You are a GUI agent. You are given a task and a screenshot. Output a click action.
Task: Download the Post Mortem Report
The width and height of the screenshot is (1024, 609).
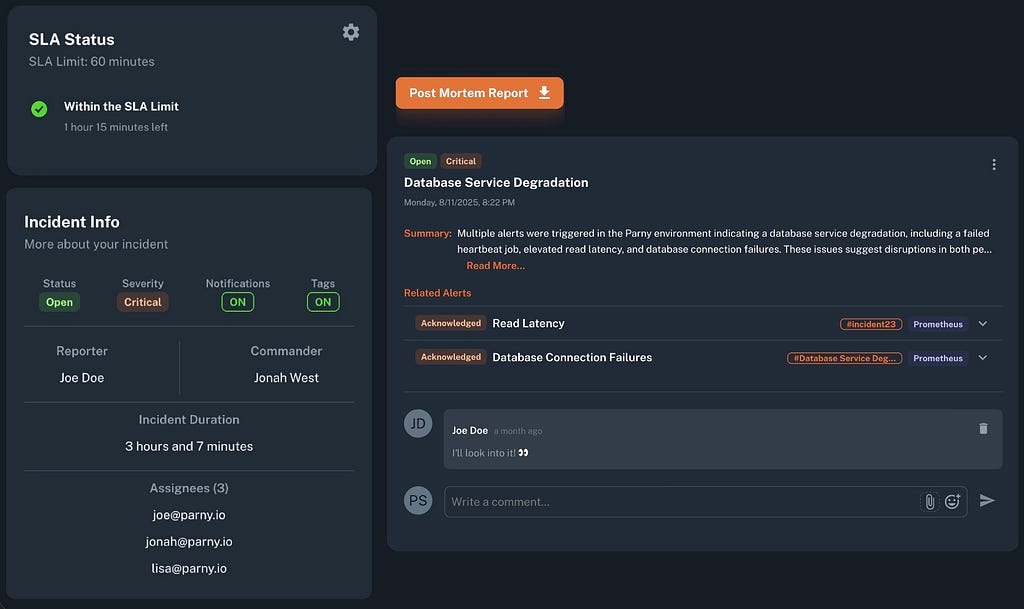click(479, 93)
